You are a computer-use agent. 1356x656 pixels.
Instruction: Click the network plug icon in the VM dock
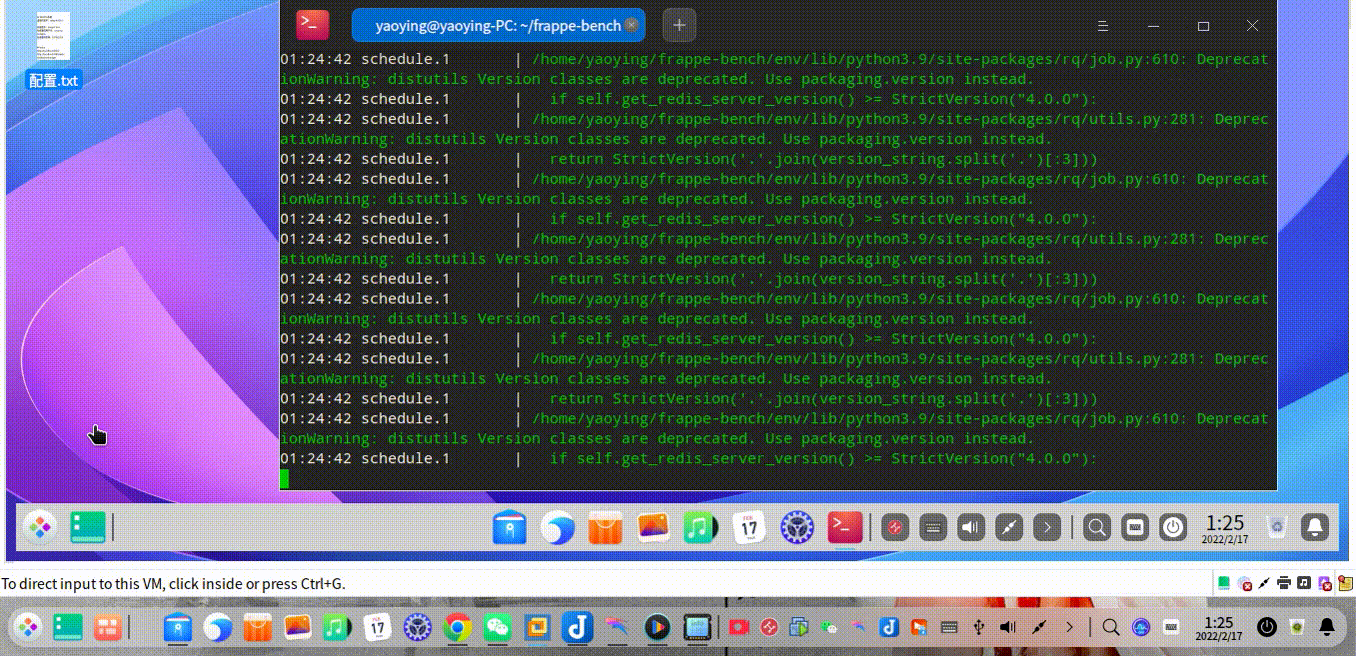(x=1009, y=527)
